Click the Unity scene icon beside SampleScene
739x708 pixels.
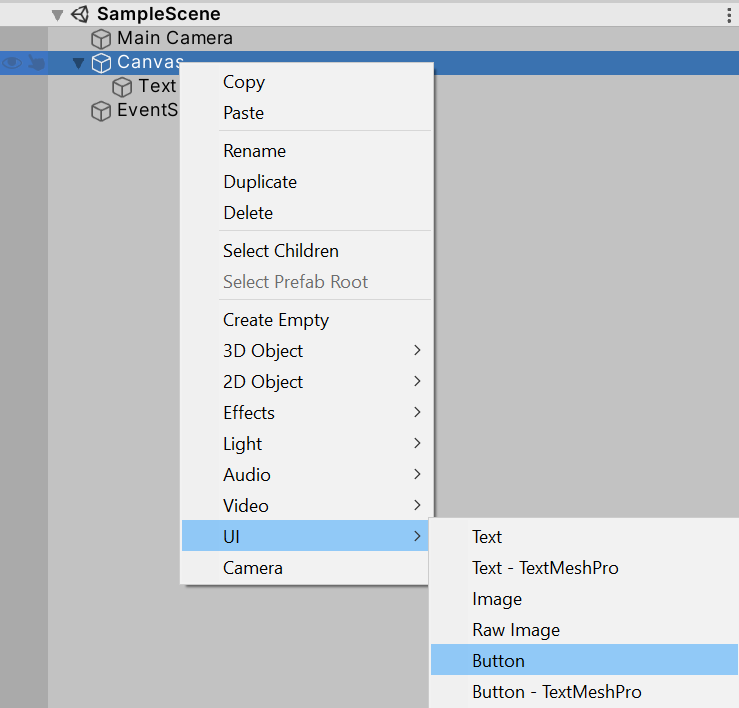(x=80, y=14)
